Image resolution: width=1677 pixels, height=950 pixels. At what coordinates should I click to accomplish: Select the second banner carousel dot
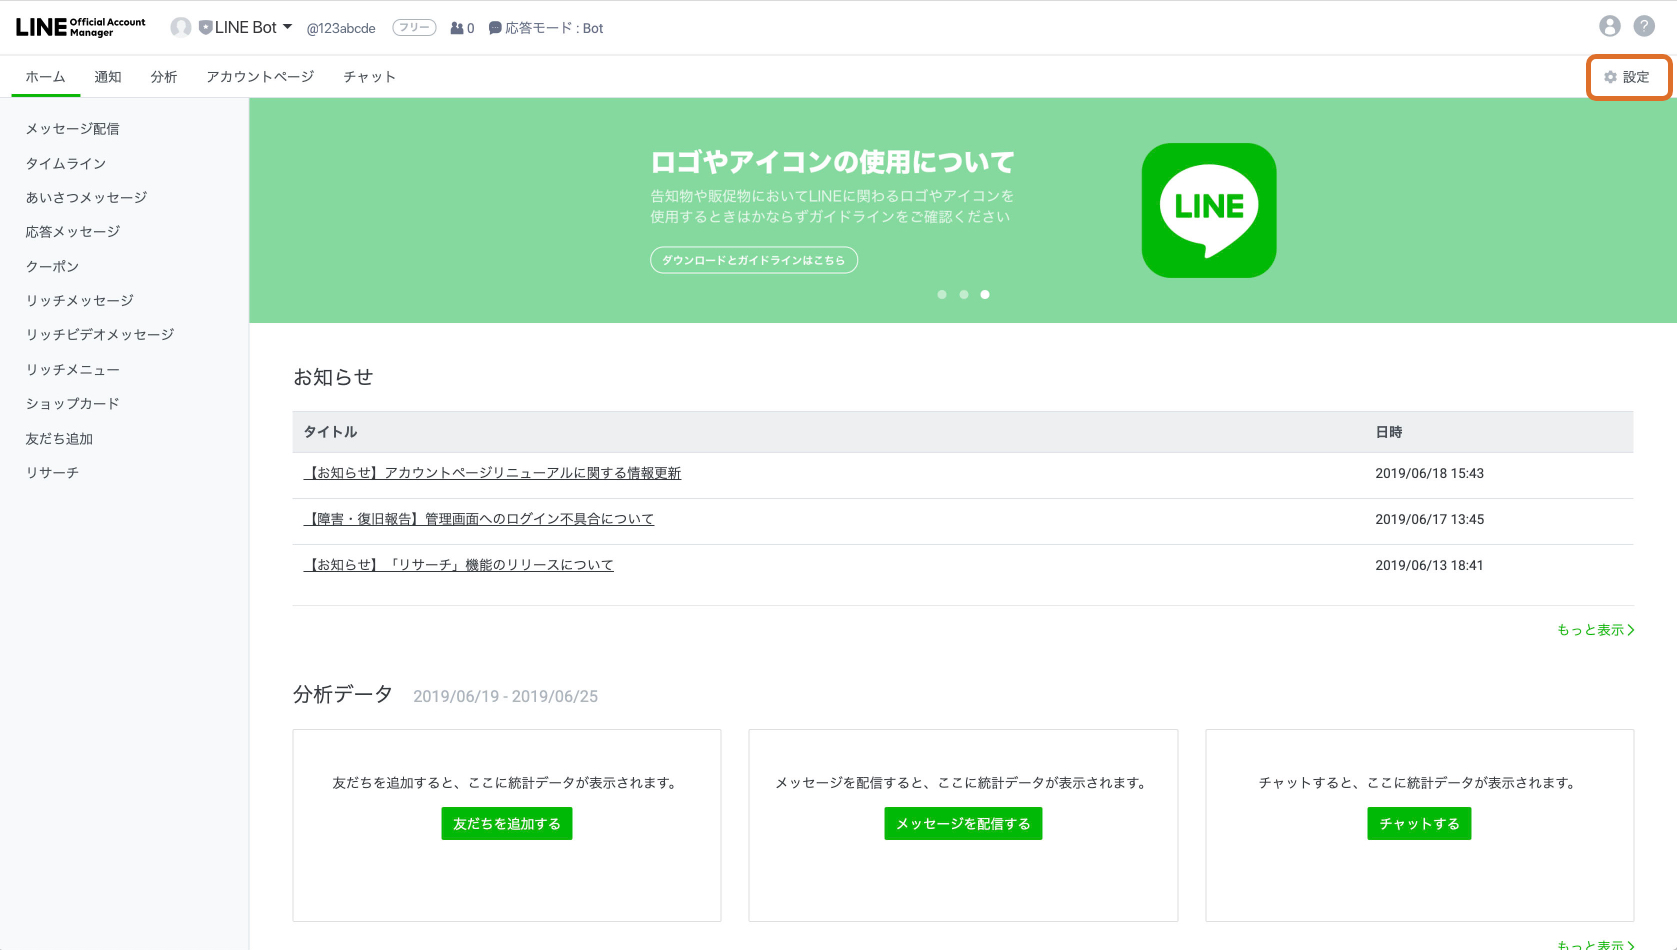pos(963,294)
